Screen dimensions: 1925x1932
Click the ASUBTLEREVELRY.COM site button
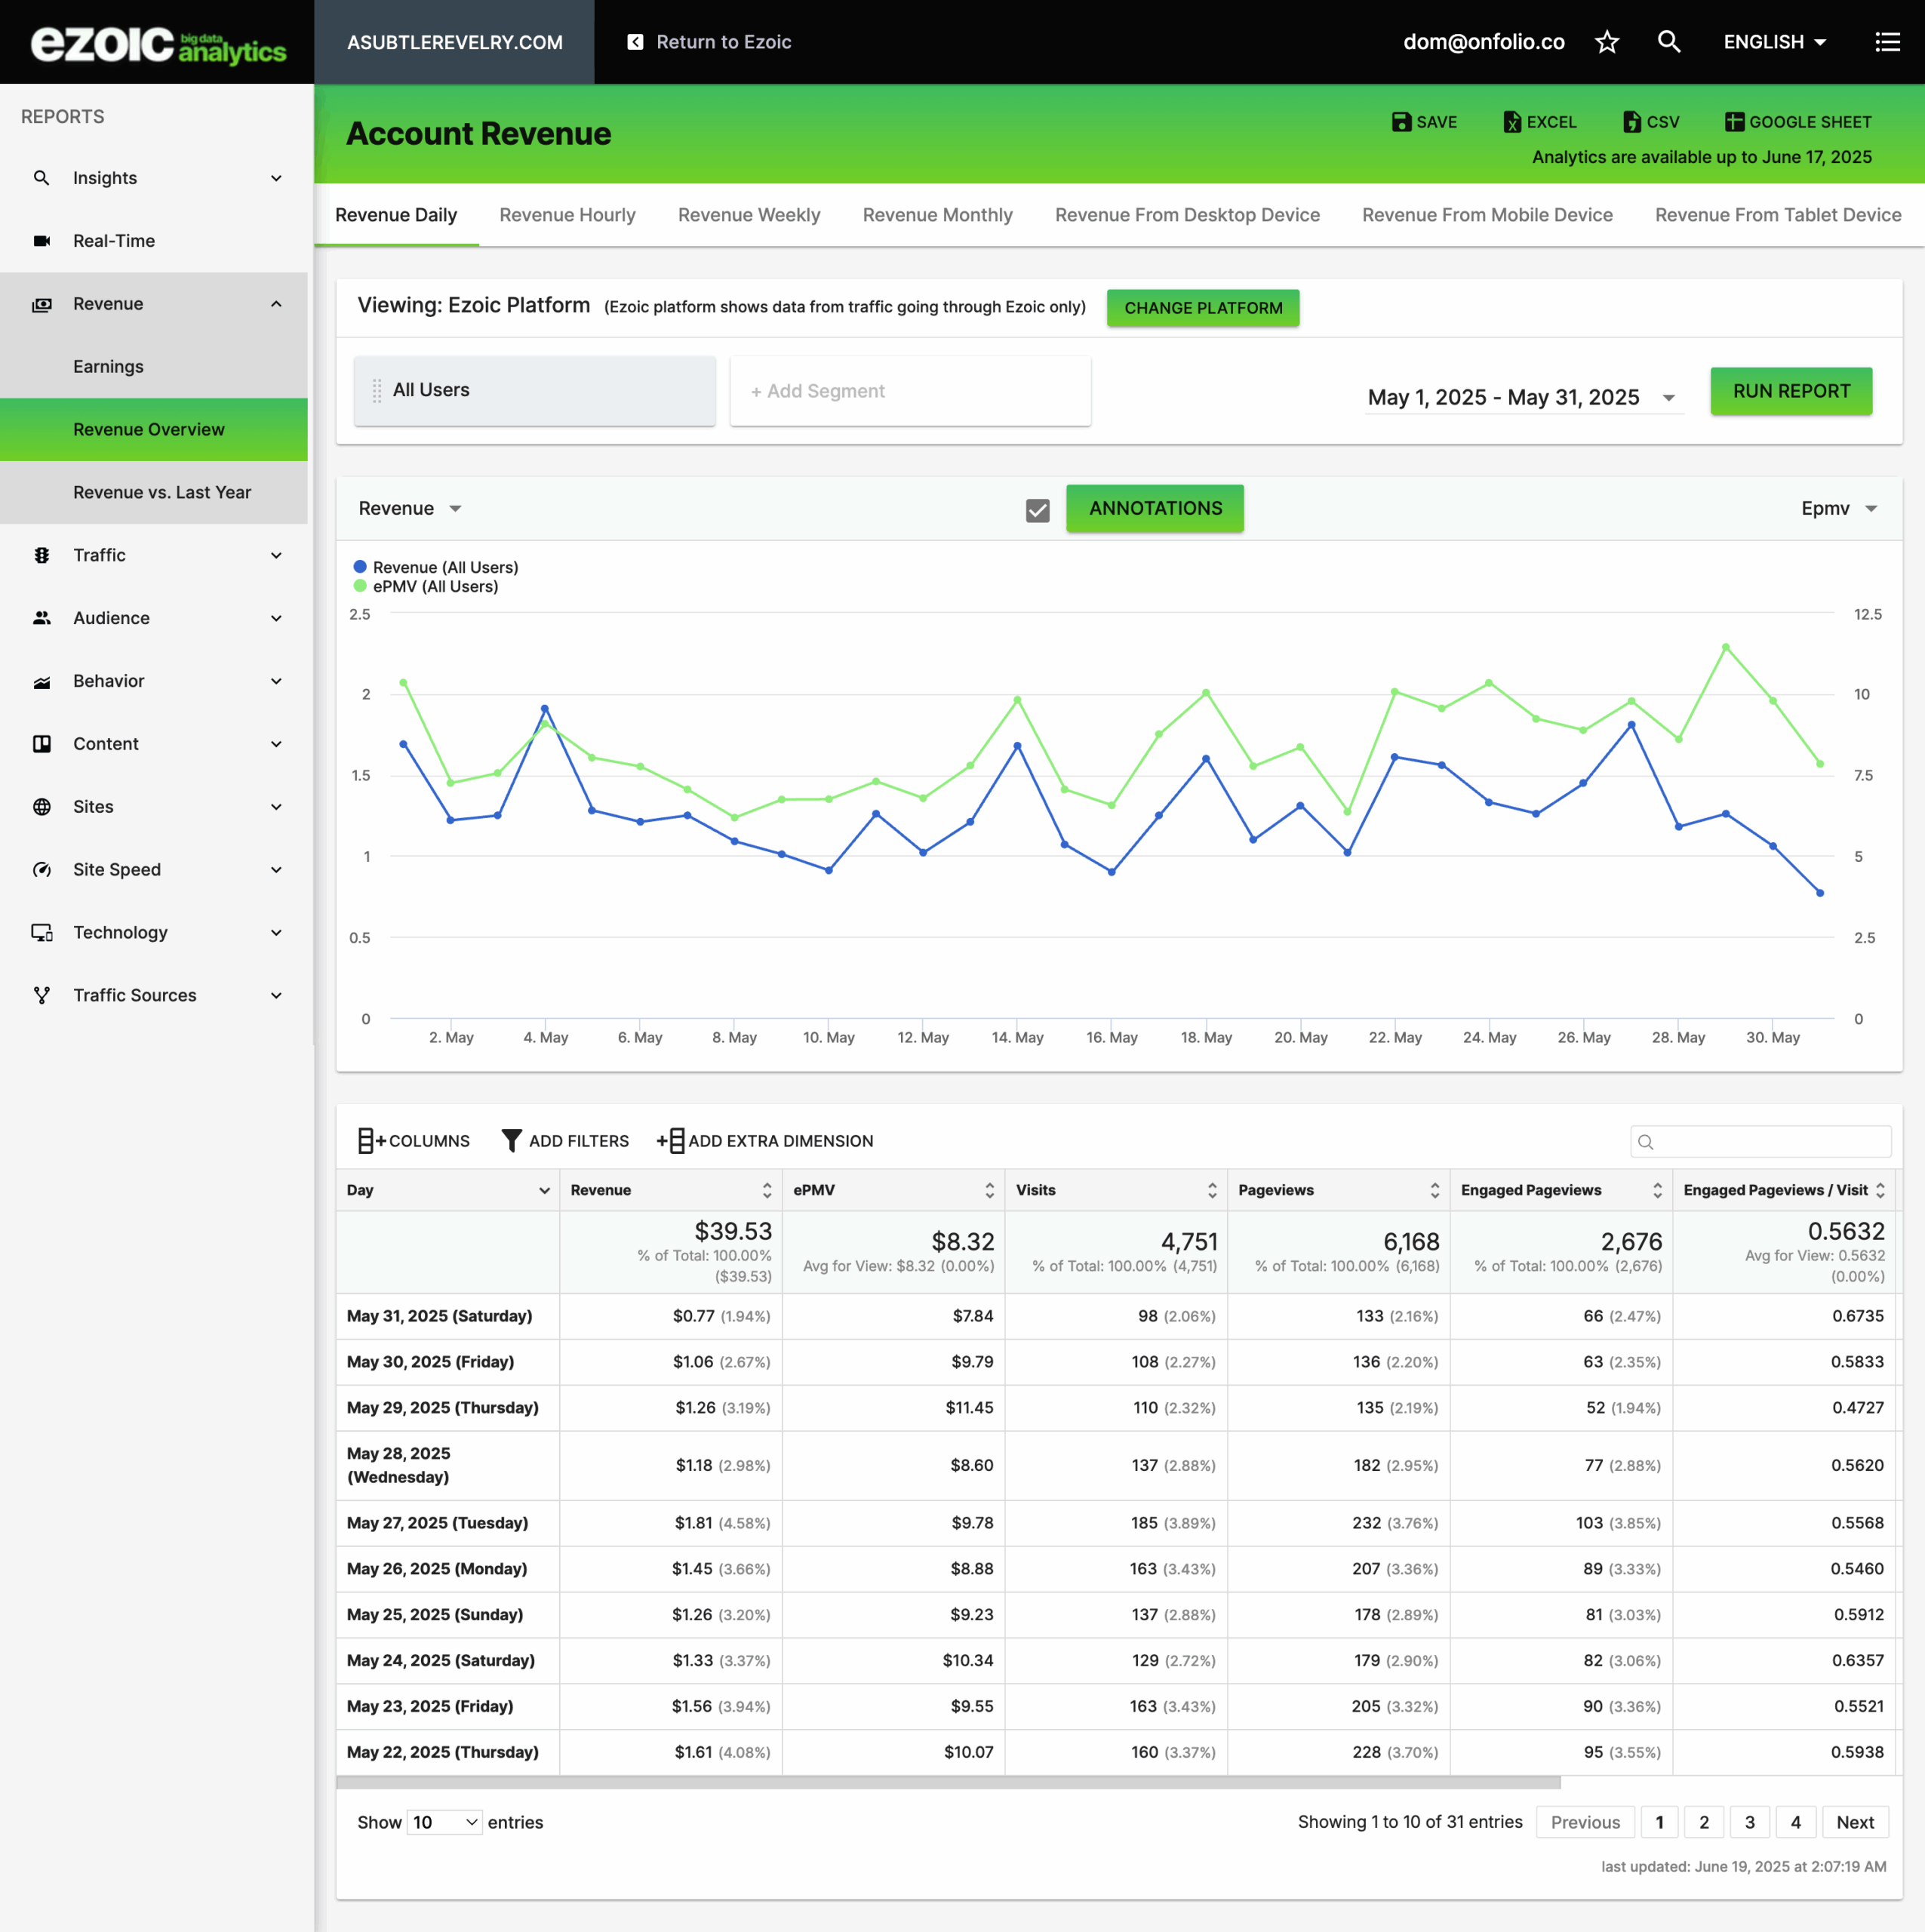[x=454, y=42]
